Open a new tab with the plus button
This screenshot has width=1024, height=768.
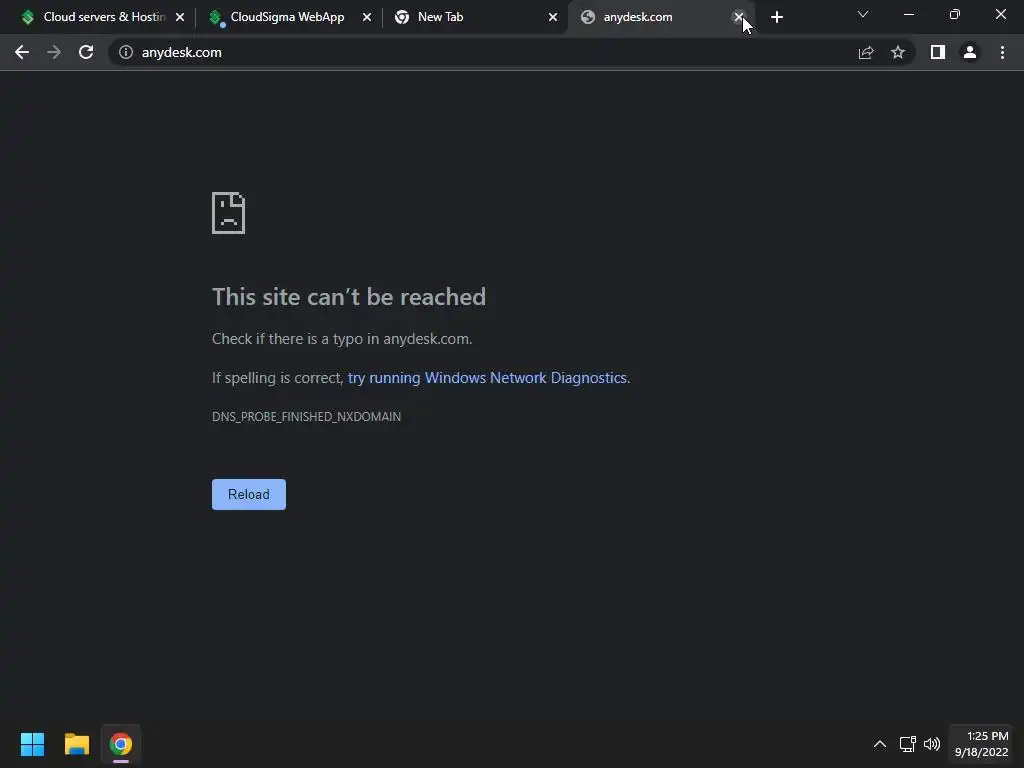tap(776, 17)
